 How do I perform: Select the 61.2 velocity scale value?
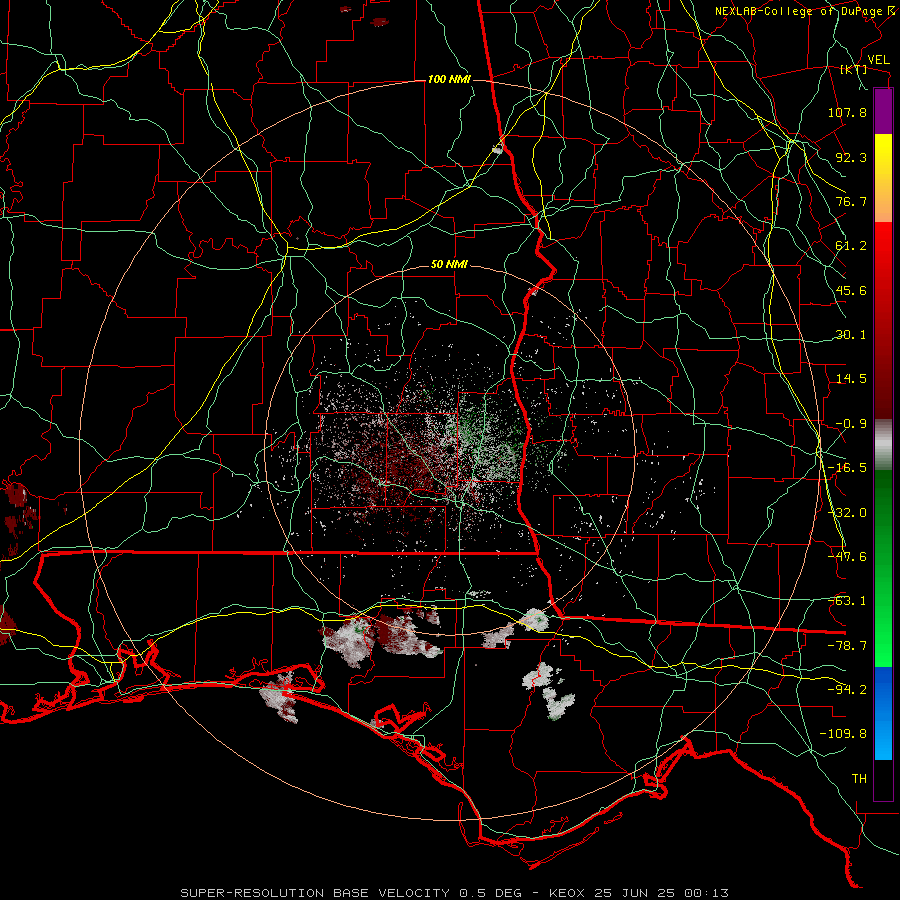coord(851,246)
